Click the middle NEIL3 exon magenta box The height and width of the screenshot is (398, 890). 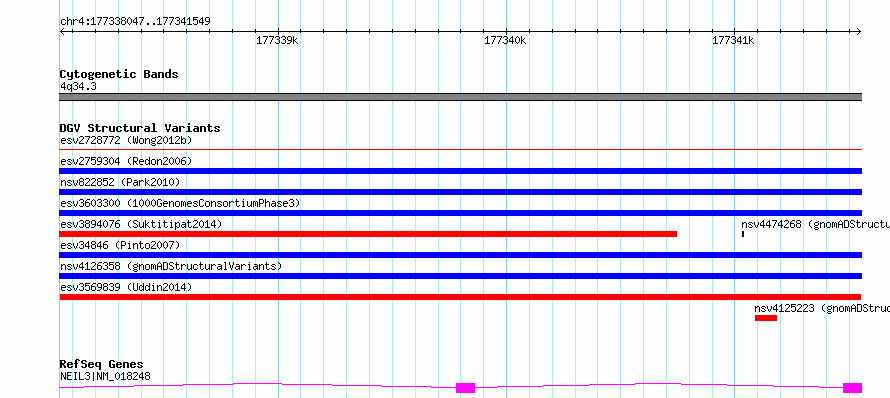pyautogui.click(x=465, y=388)
